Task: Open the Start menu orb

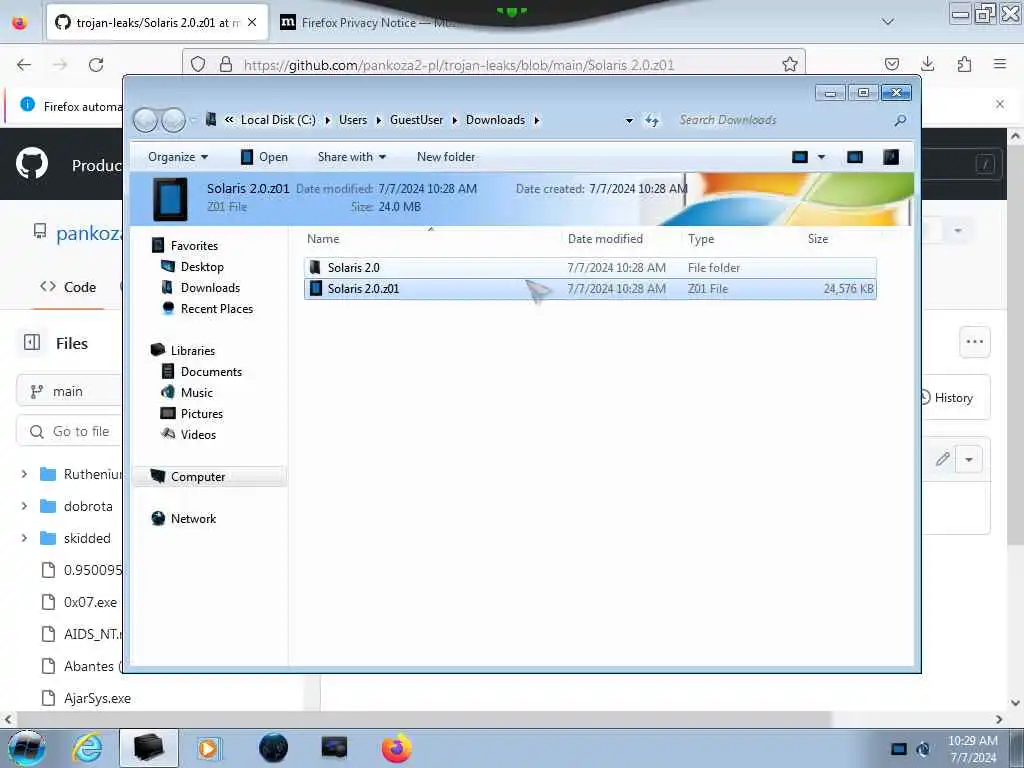Action: (26, 748)
